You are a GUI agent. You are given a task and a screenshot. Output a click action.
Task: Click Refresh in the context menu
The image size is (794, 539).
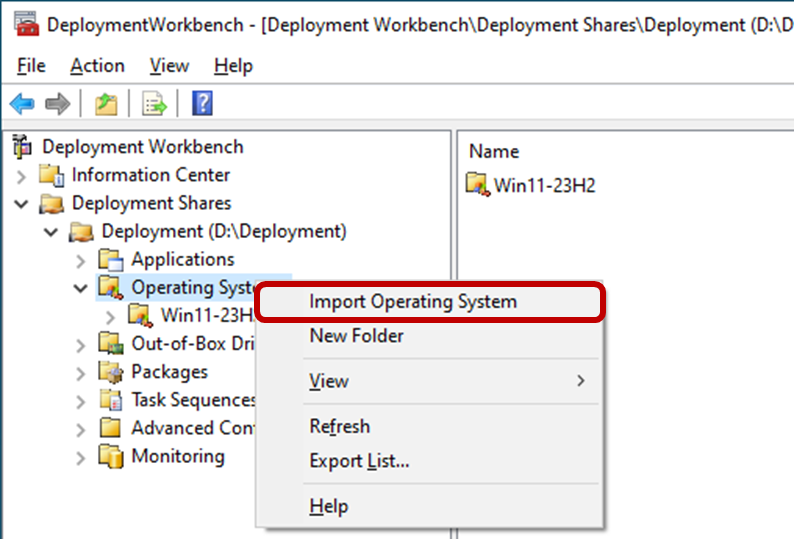(339, 426)
